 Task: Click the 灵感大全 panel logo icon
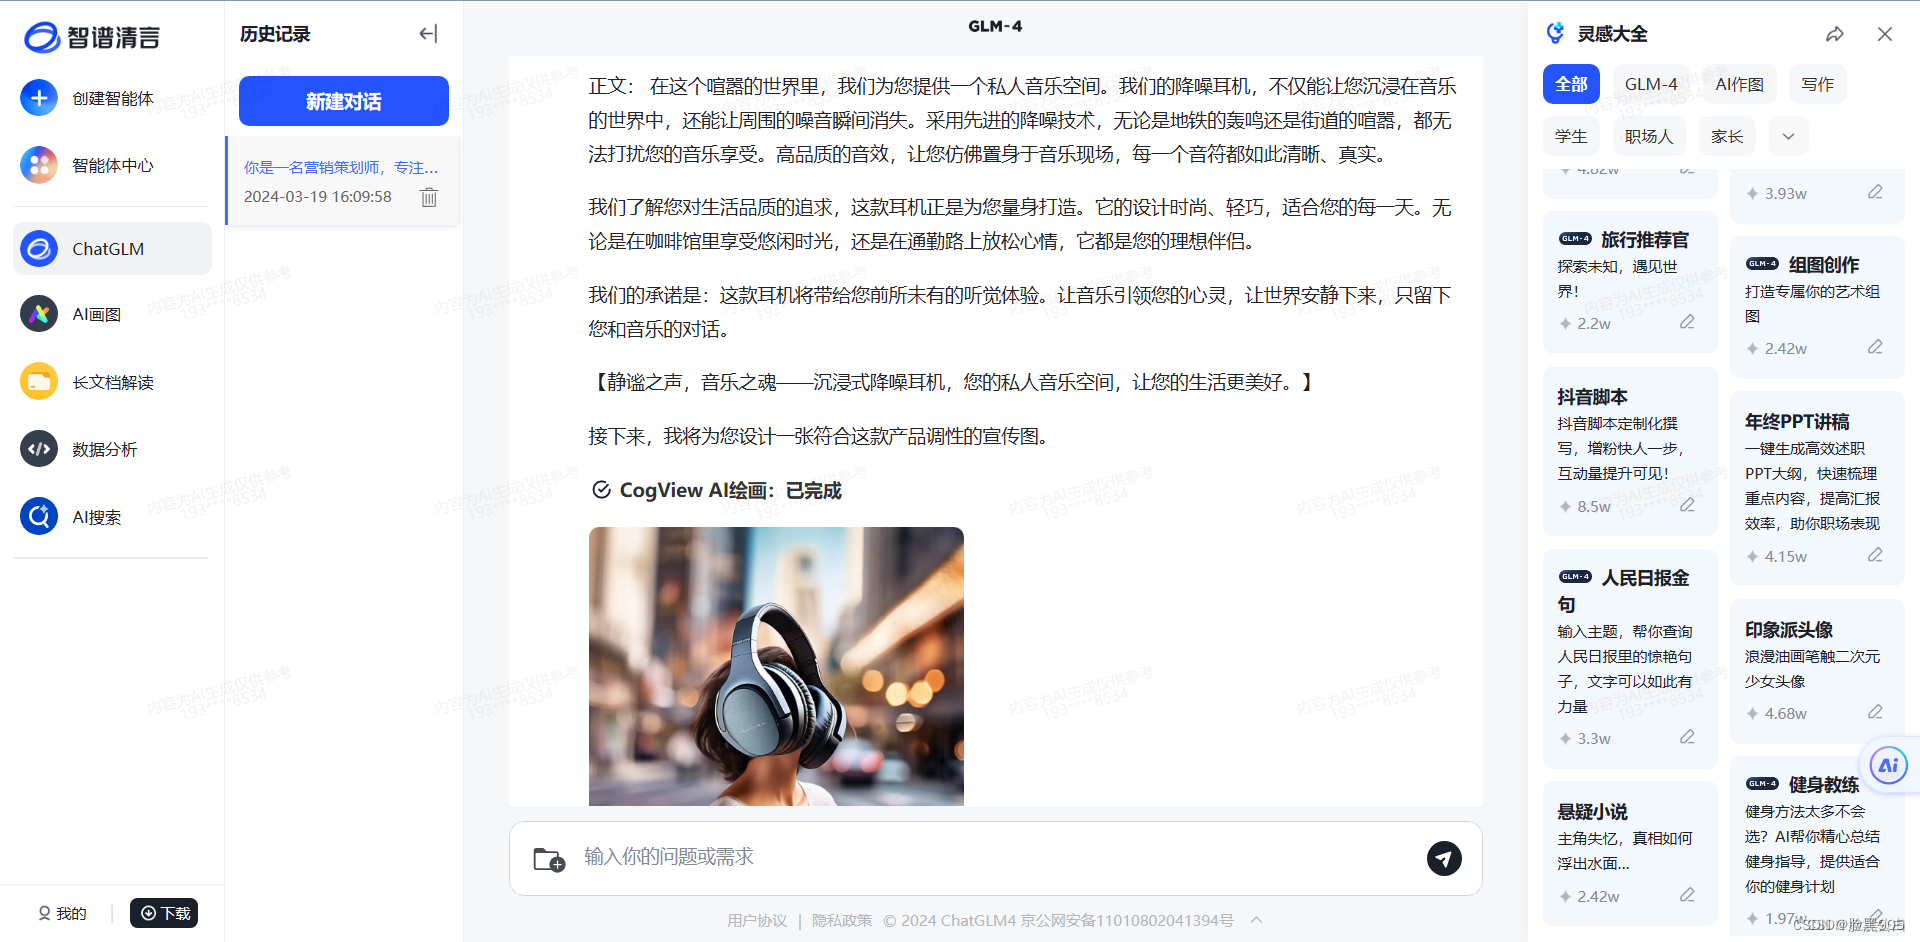(x=1555, y=33)
